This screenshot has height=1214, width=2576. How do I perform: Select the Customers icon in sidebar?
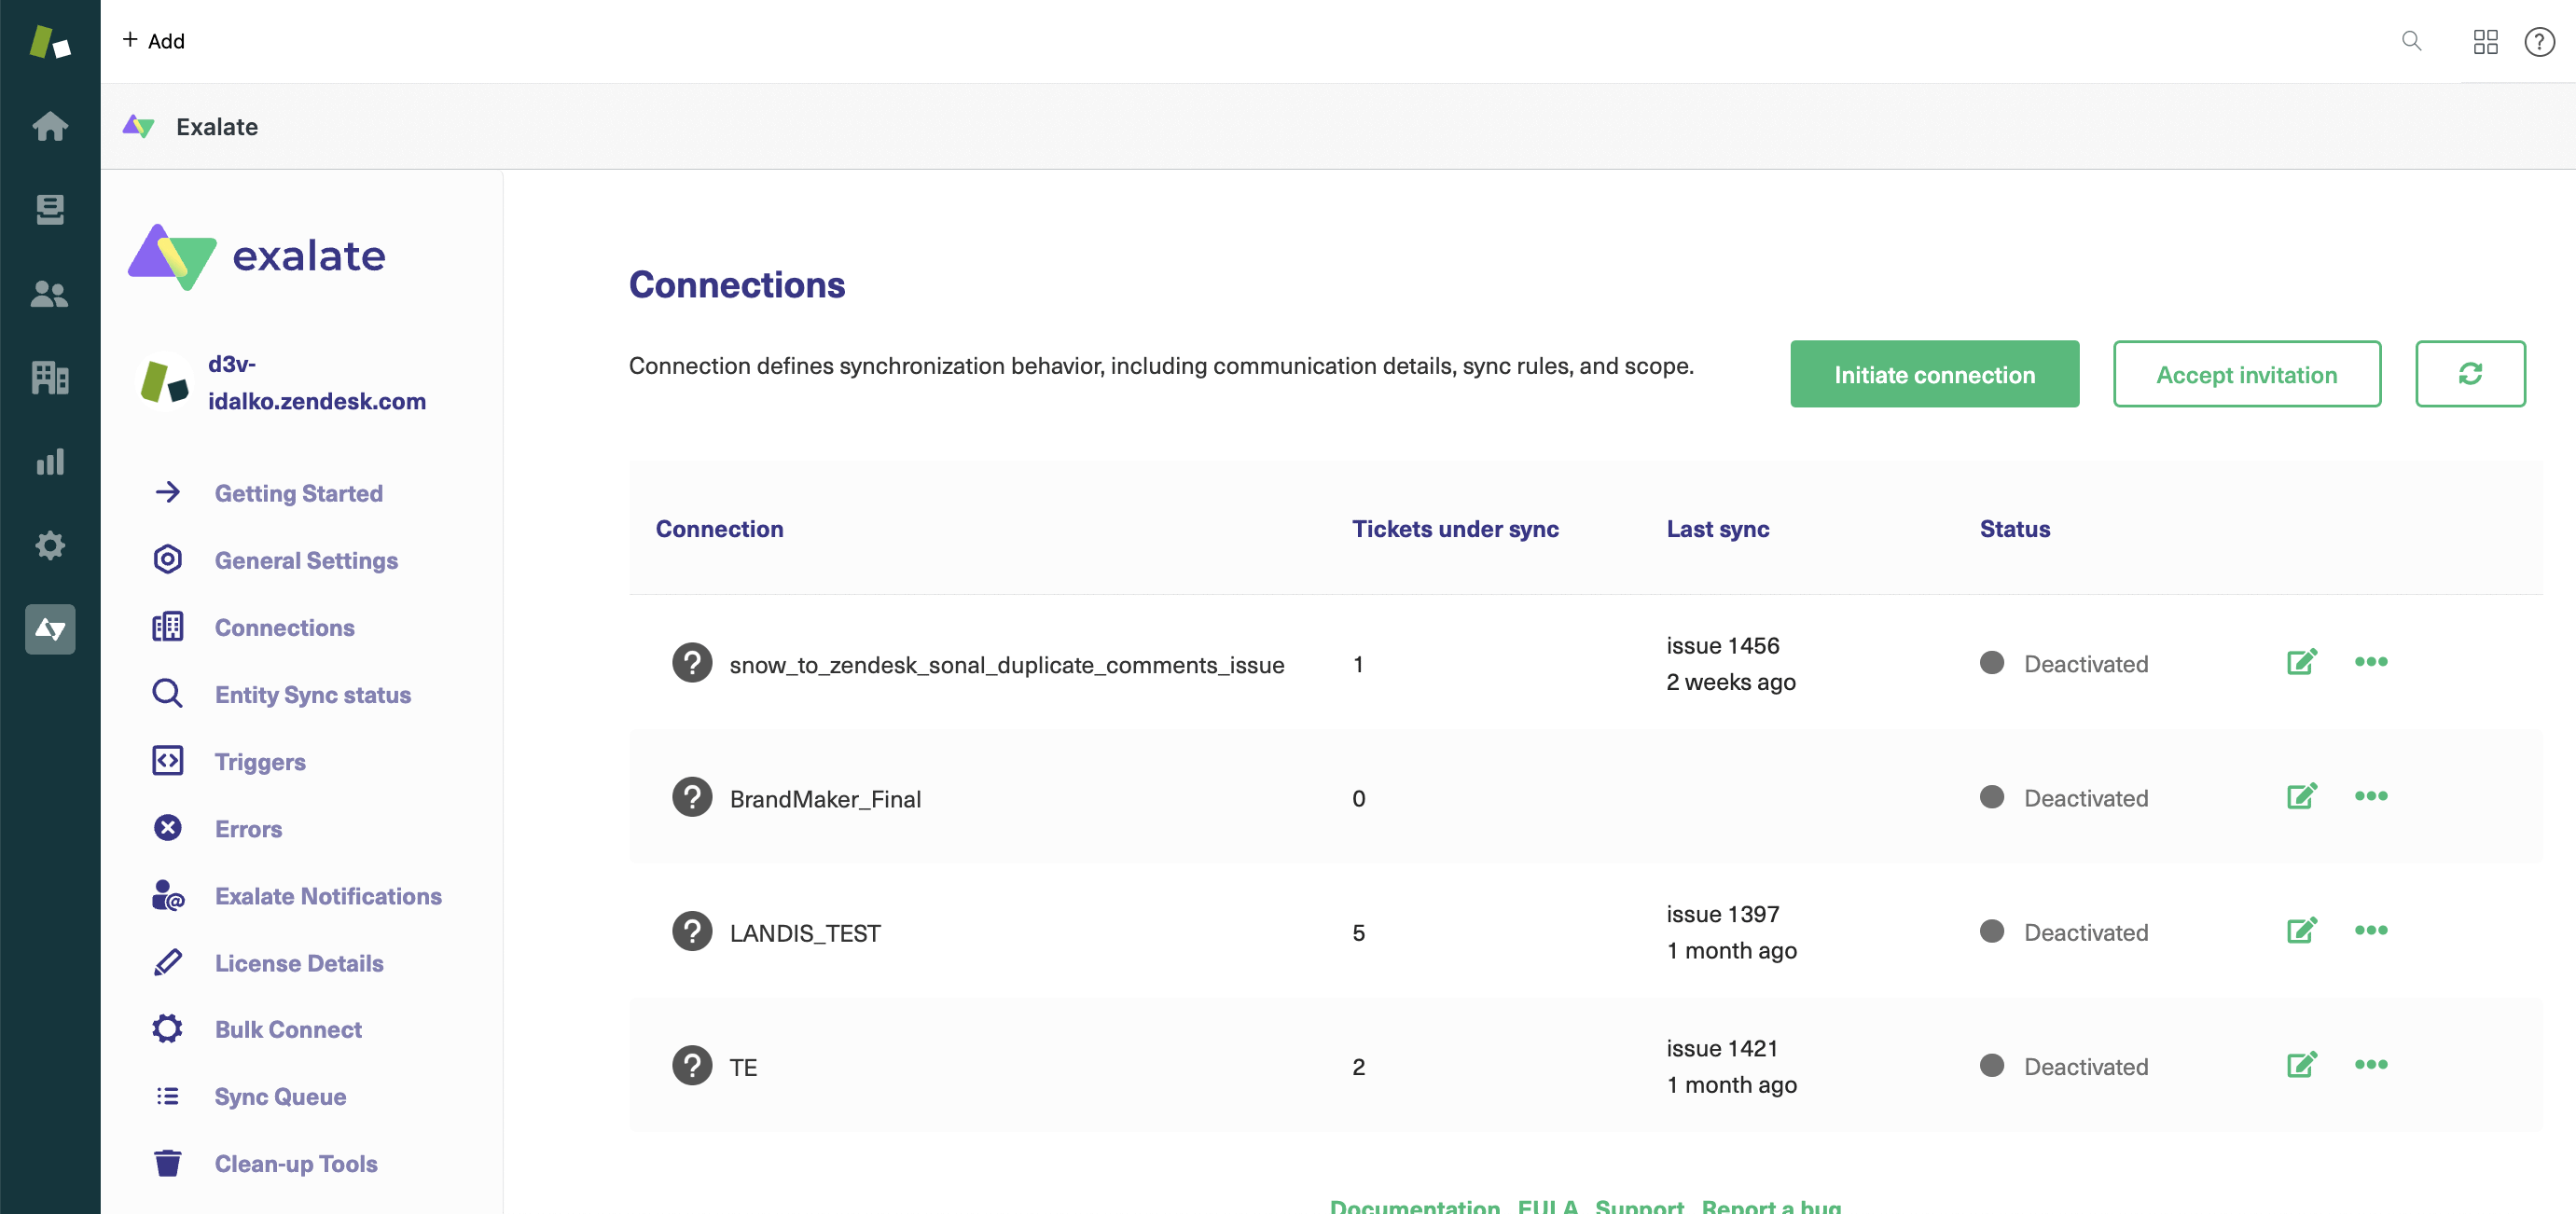(x=51, y=294)
